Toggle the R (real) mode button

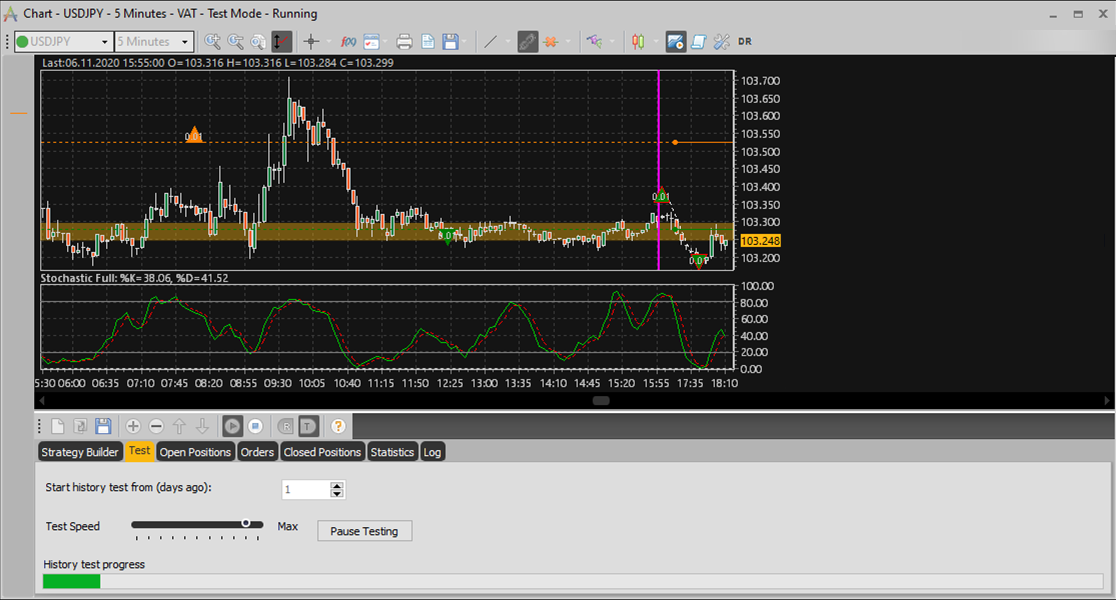point(285,426)
